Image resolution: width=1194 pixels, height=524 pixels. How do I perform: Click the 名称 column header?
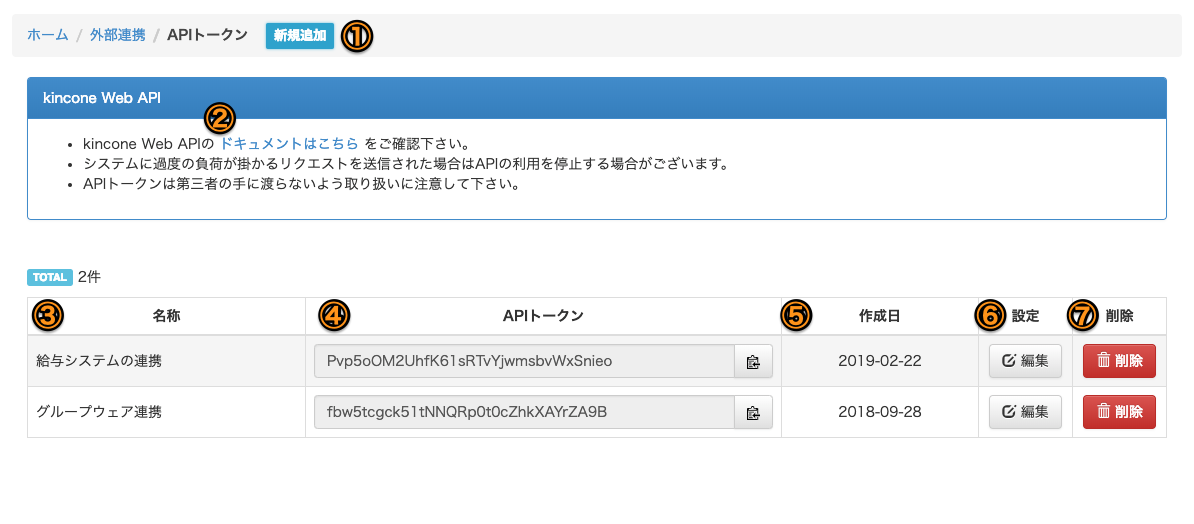pyautogui.click(x=166, y=316)
